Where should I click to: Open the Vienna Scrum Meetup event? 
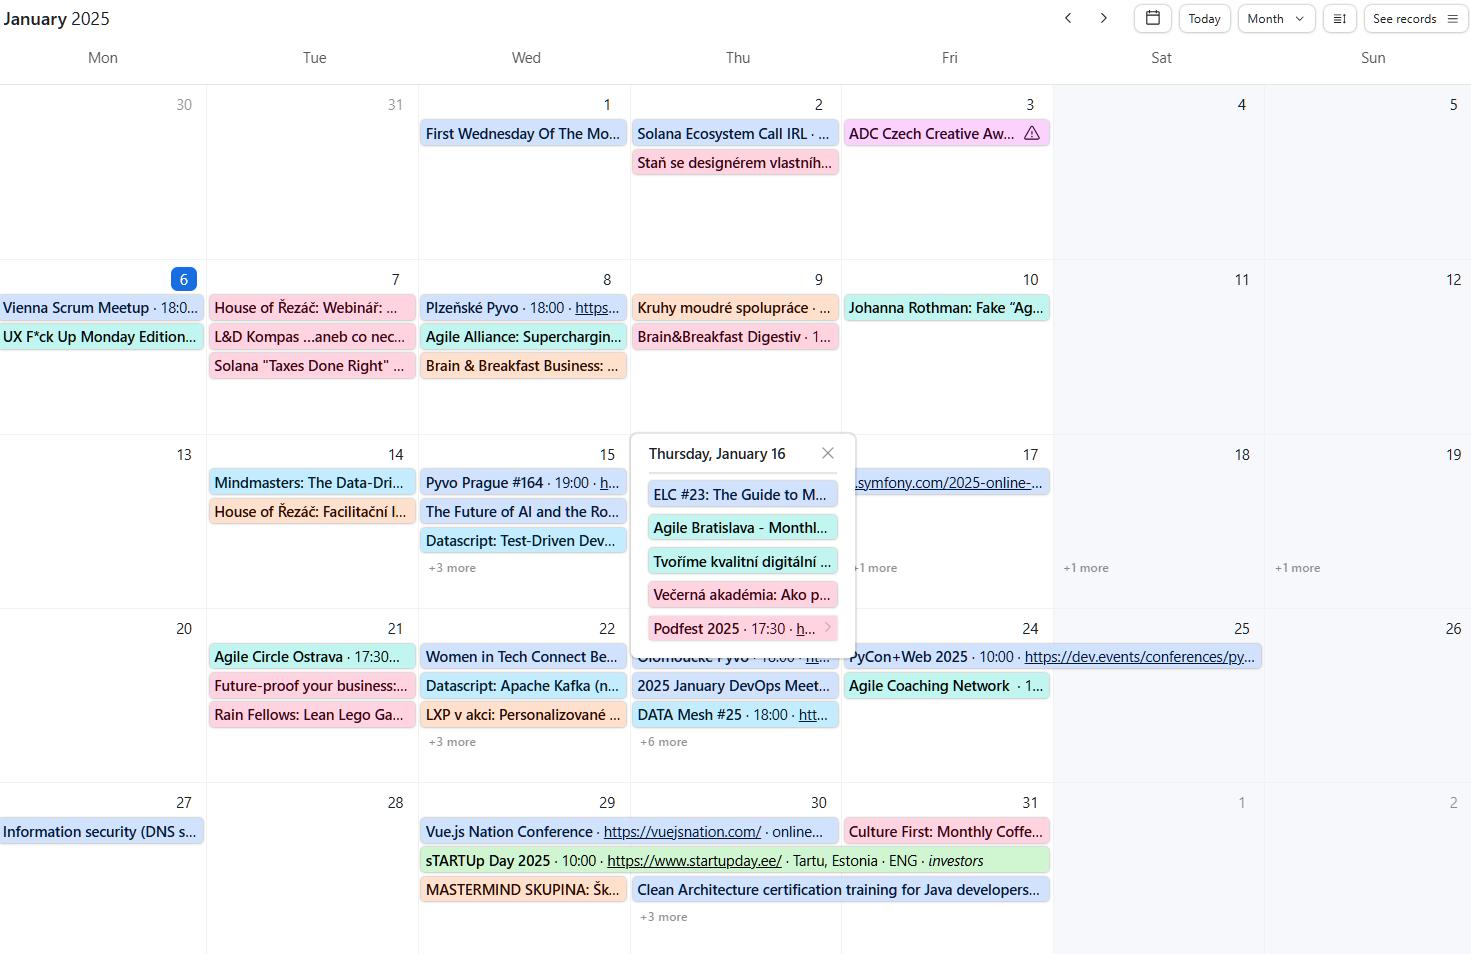point(76,308)
